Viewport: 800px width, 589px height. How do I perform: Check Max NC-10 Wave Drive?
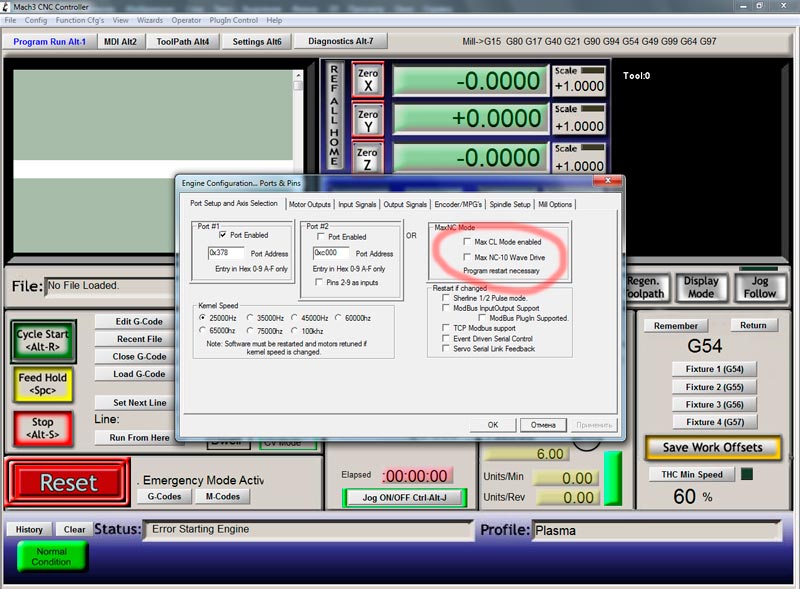(x=467, y=257)
